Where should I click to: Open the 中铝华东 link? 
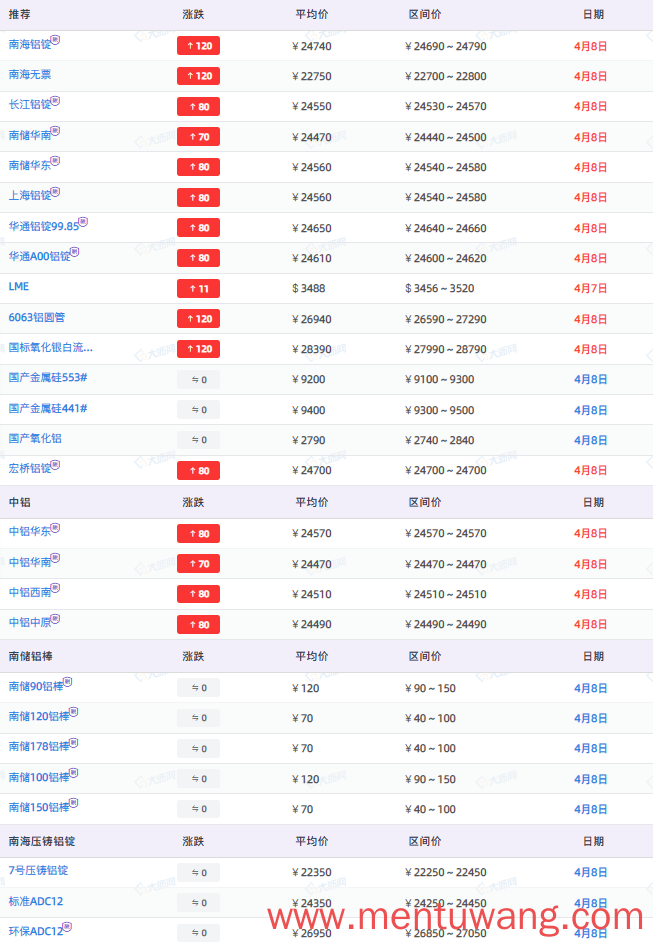[30, 532]
